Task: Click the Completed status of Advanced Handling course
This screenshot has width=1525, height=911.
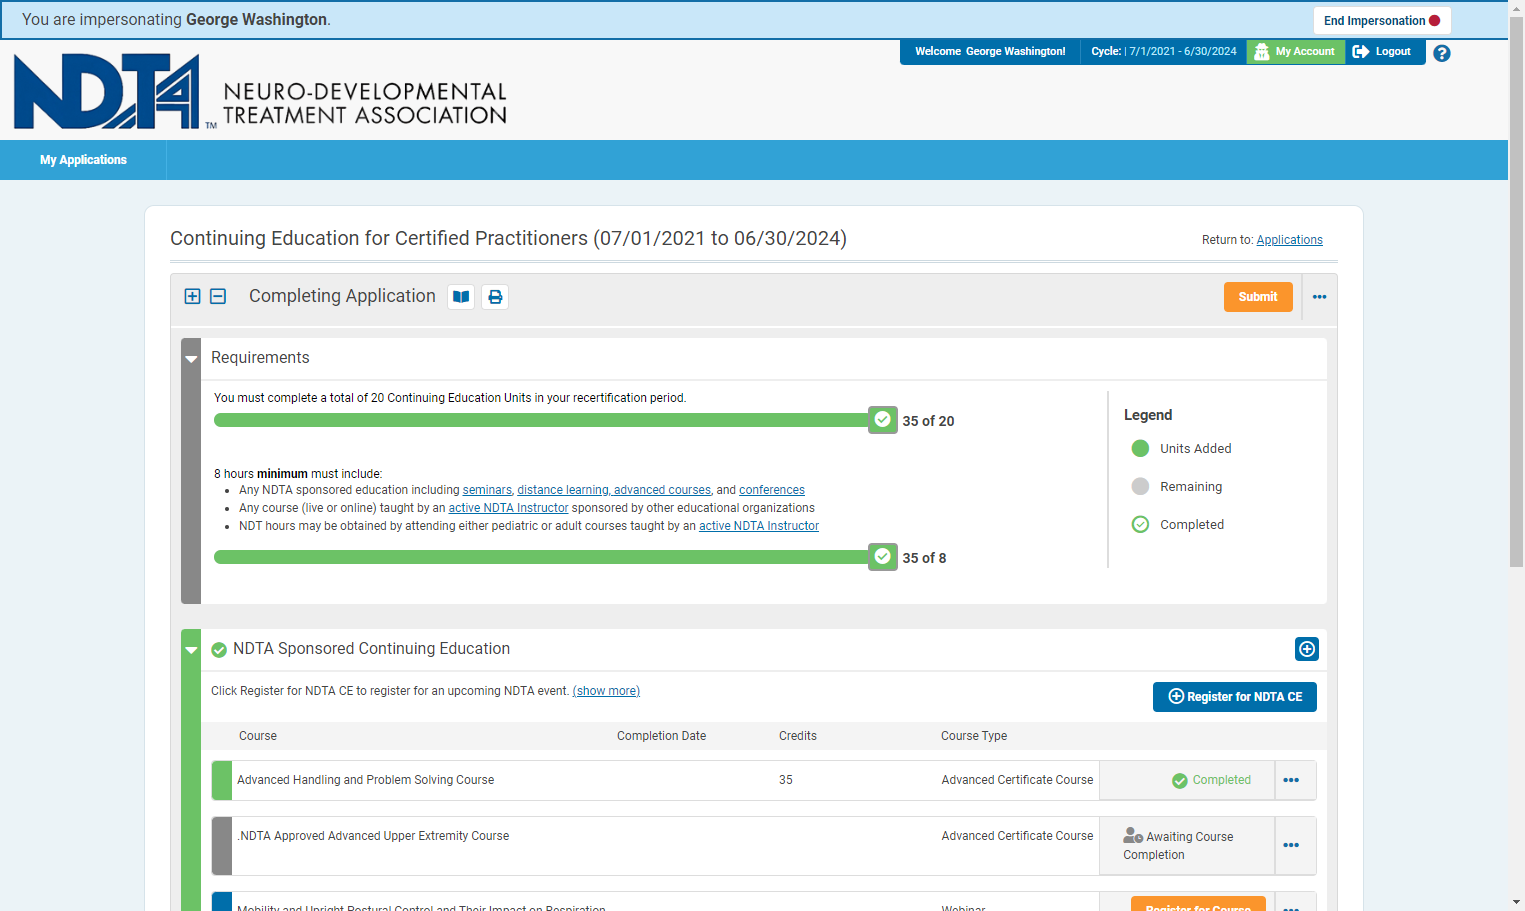Action: tap(1211, 780)
